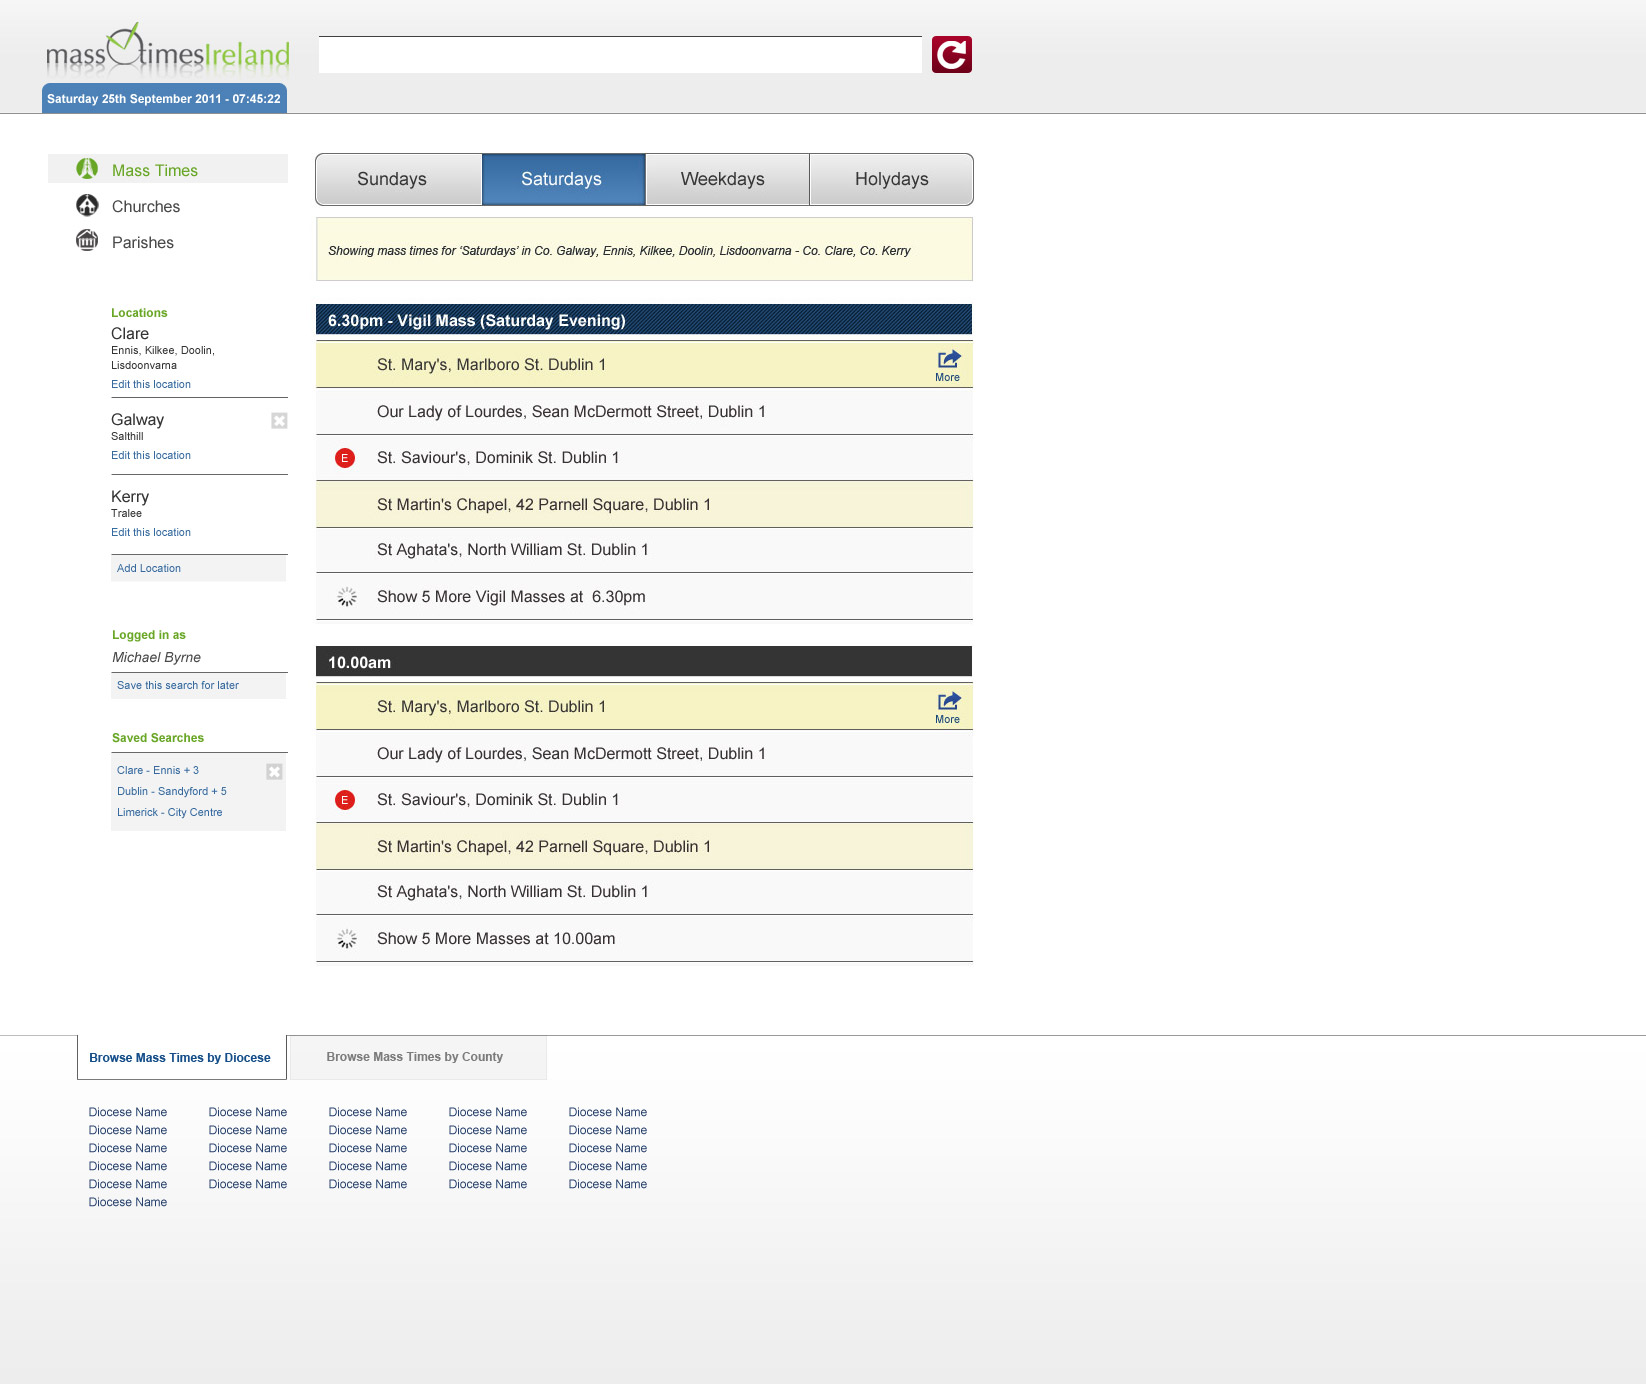Image resolution: width=1646 pixels, height=1384 pixels.
Task: Delete the Clare - Ennis saved search
Action: coord(274,771)
